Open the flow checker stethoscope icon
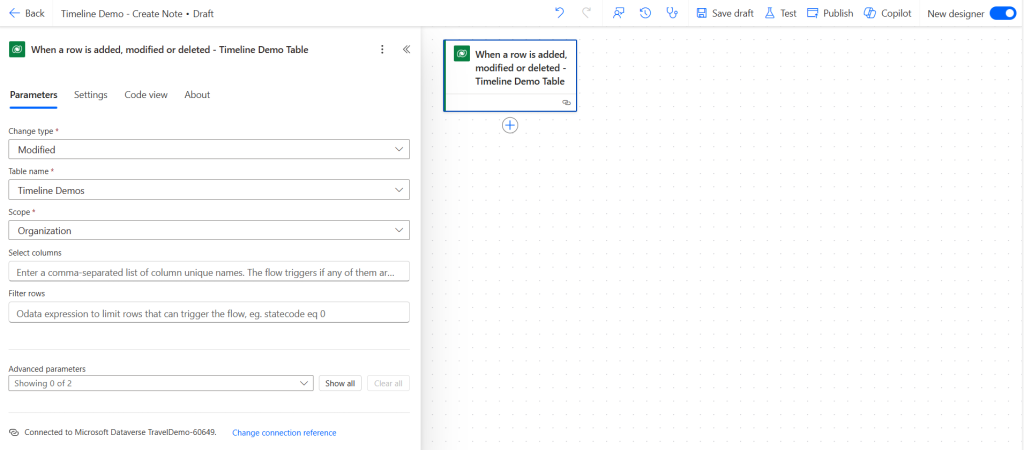1024x450 pixels. 671,13
